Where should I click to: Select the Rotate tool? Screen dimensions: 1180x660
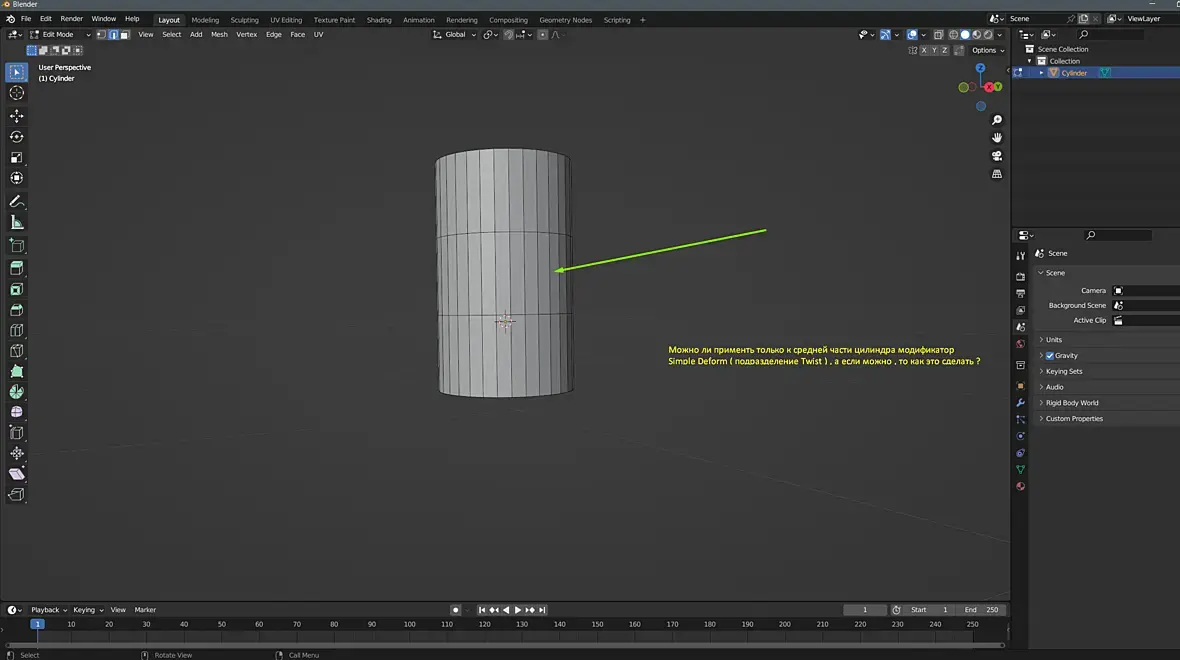coord(17,137)
